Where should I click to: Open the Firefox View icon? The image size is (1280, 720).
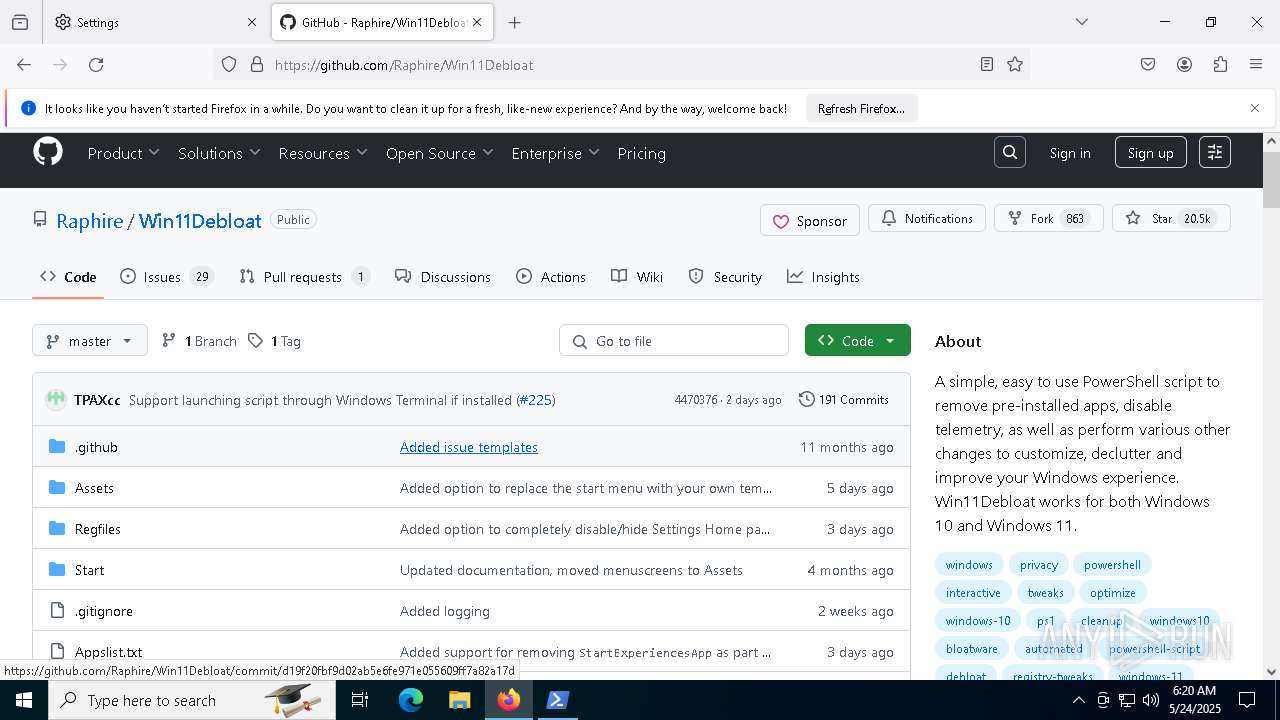tap(20, 22)
